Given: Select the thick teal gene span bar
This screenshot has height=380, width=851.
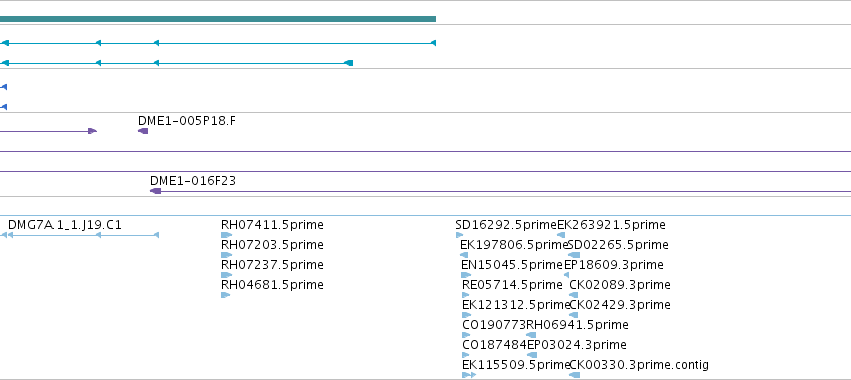Looking at the screenshot, I should [x=218, y=19].
